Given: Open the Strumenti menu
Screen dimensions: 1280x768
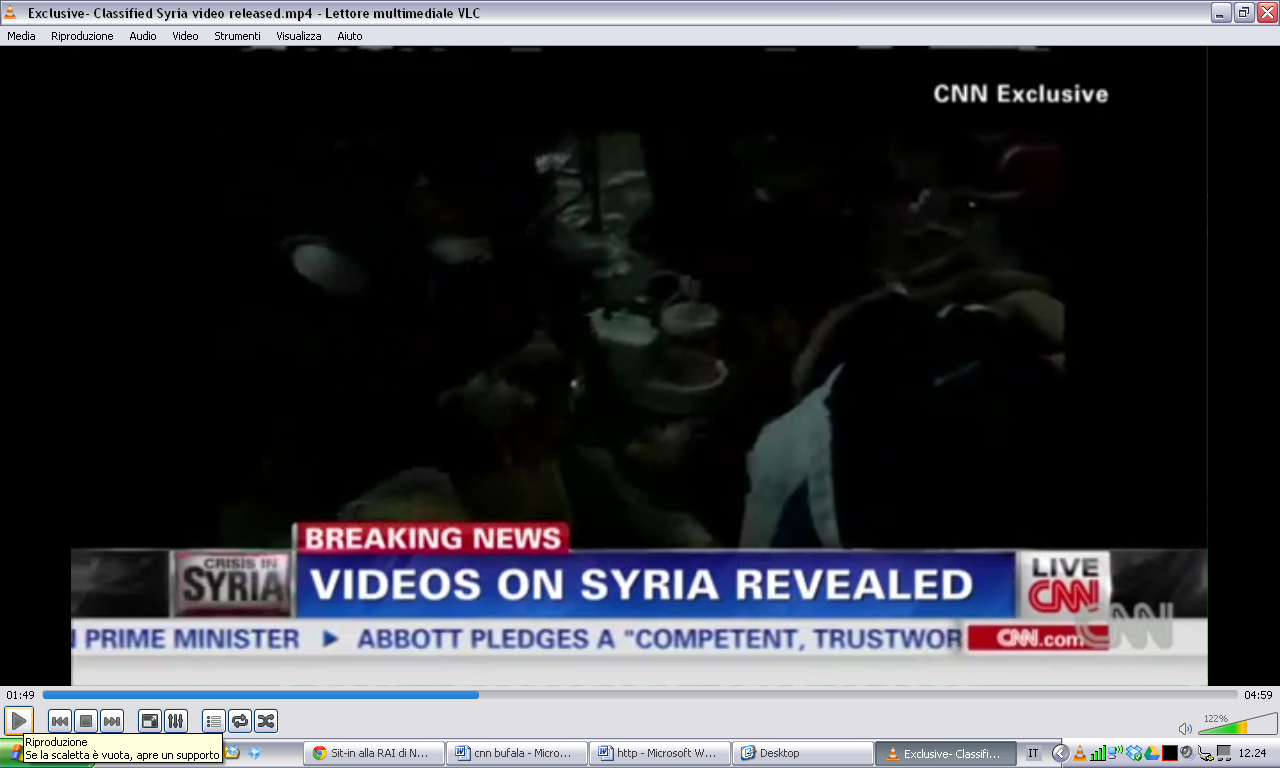Looking at the screenshot, I should (237, 36).
